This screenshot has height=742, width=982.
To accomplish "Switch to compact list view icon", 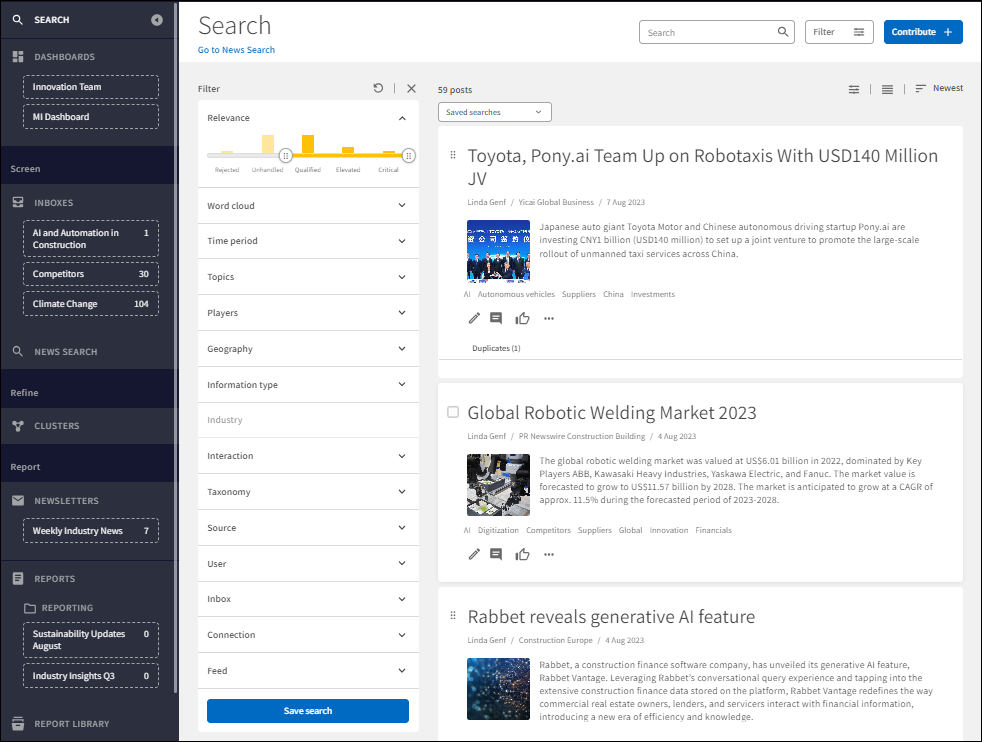I will click(x=887, y=89).
